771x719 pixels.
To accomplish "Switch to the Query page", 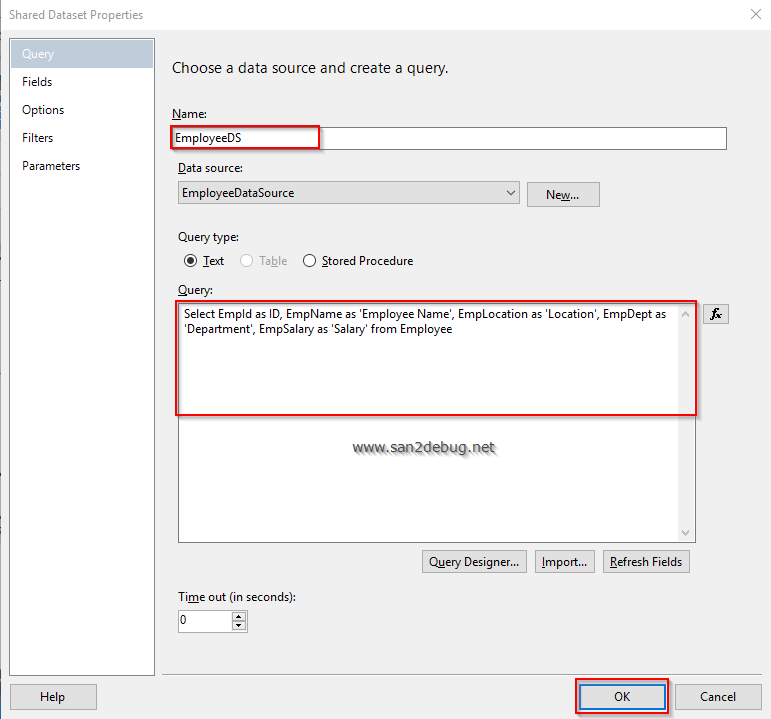I will (x=38, y=54).
